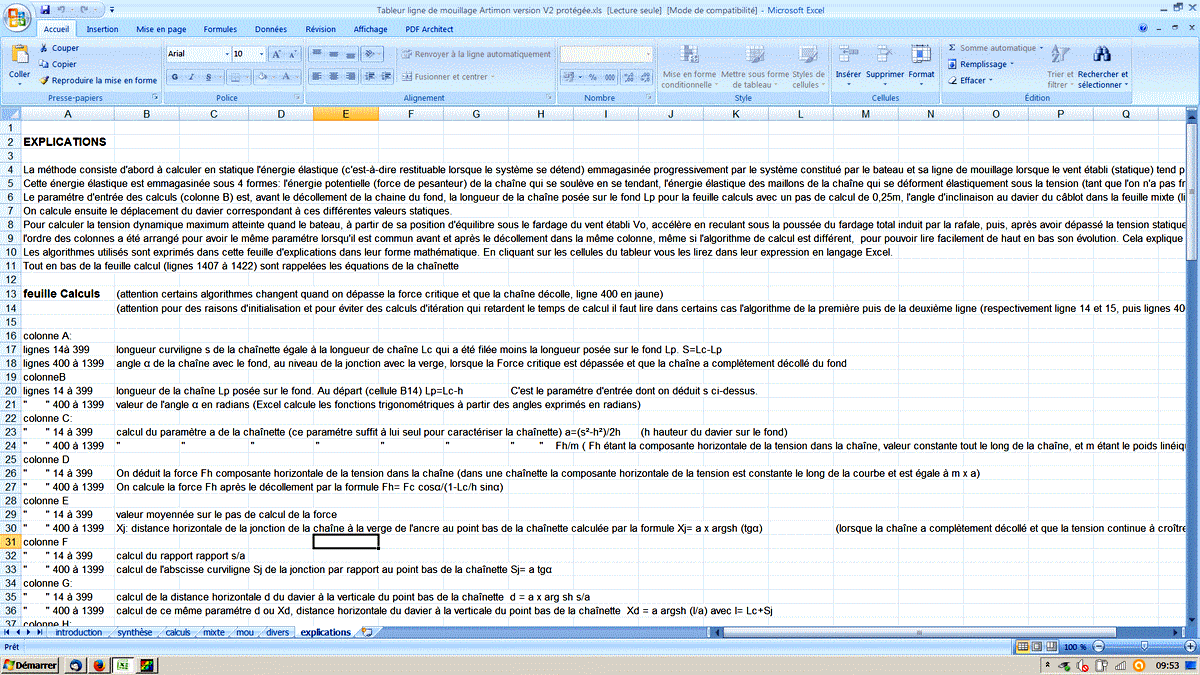
Task: Open the Presse-papiers dialog launcher
Action: click(155, 98)
